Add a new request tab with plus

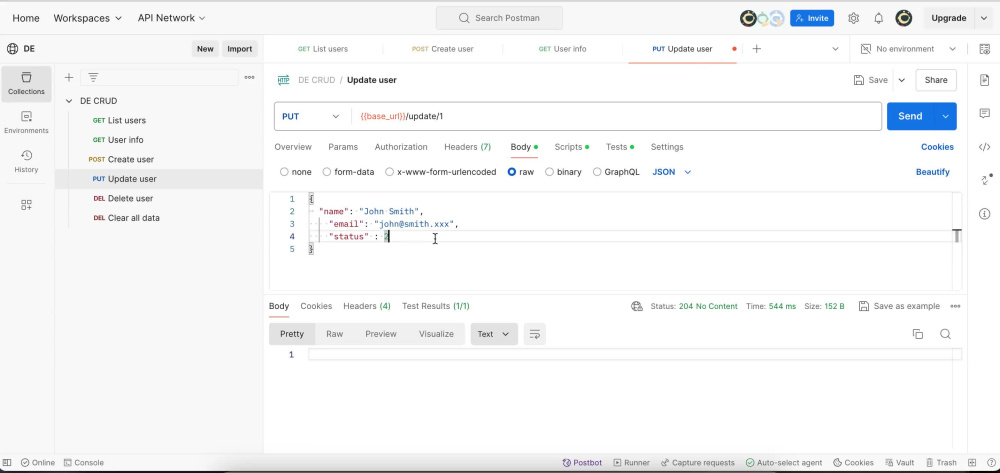pyautogui.click(x=756, y=49)
